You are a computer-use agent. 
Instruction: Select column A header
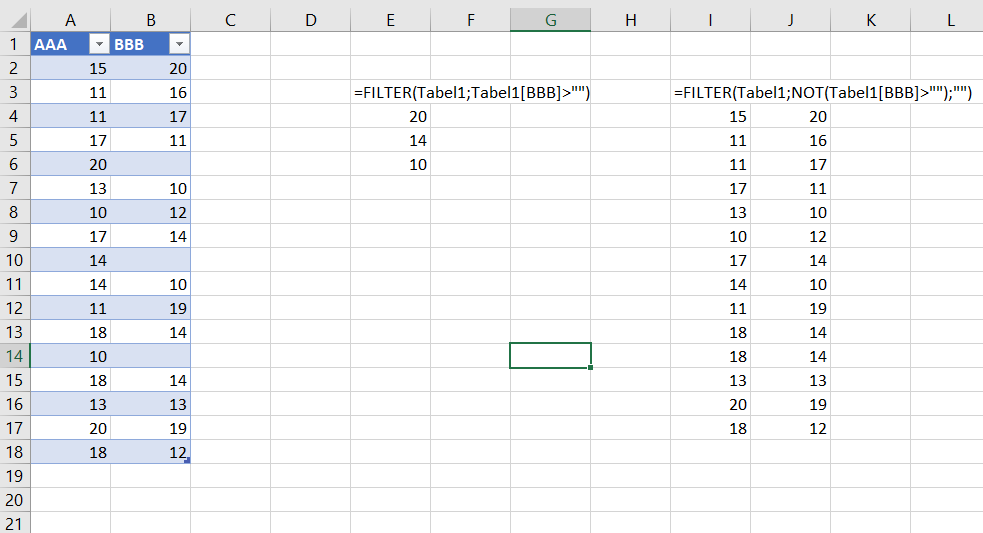(71, 20)
